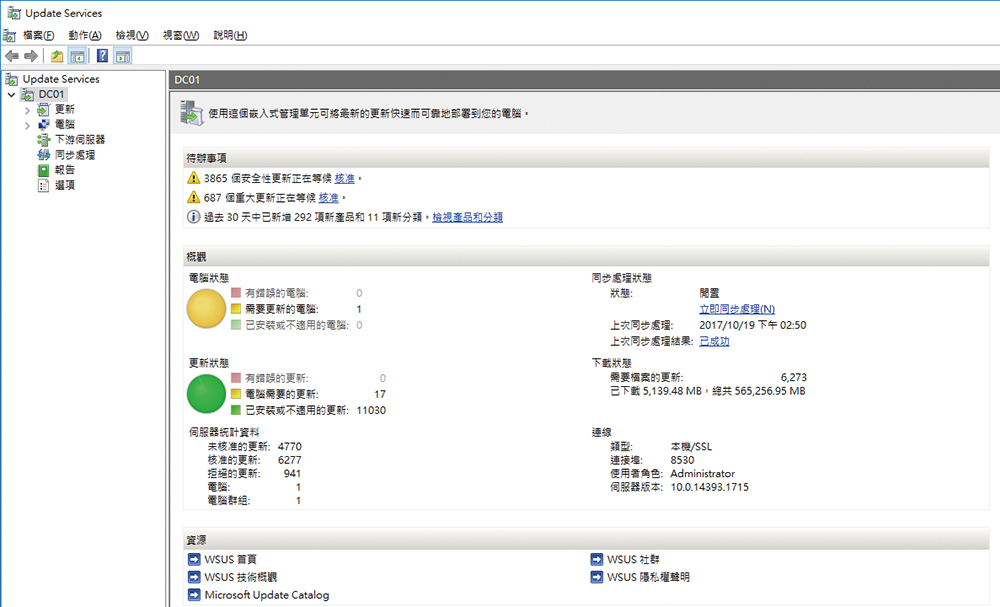Select the Update Services root tree label
Image resolution: width=1000 pixels, height=607 pixels.
point(61,79)
